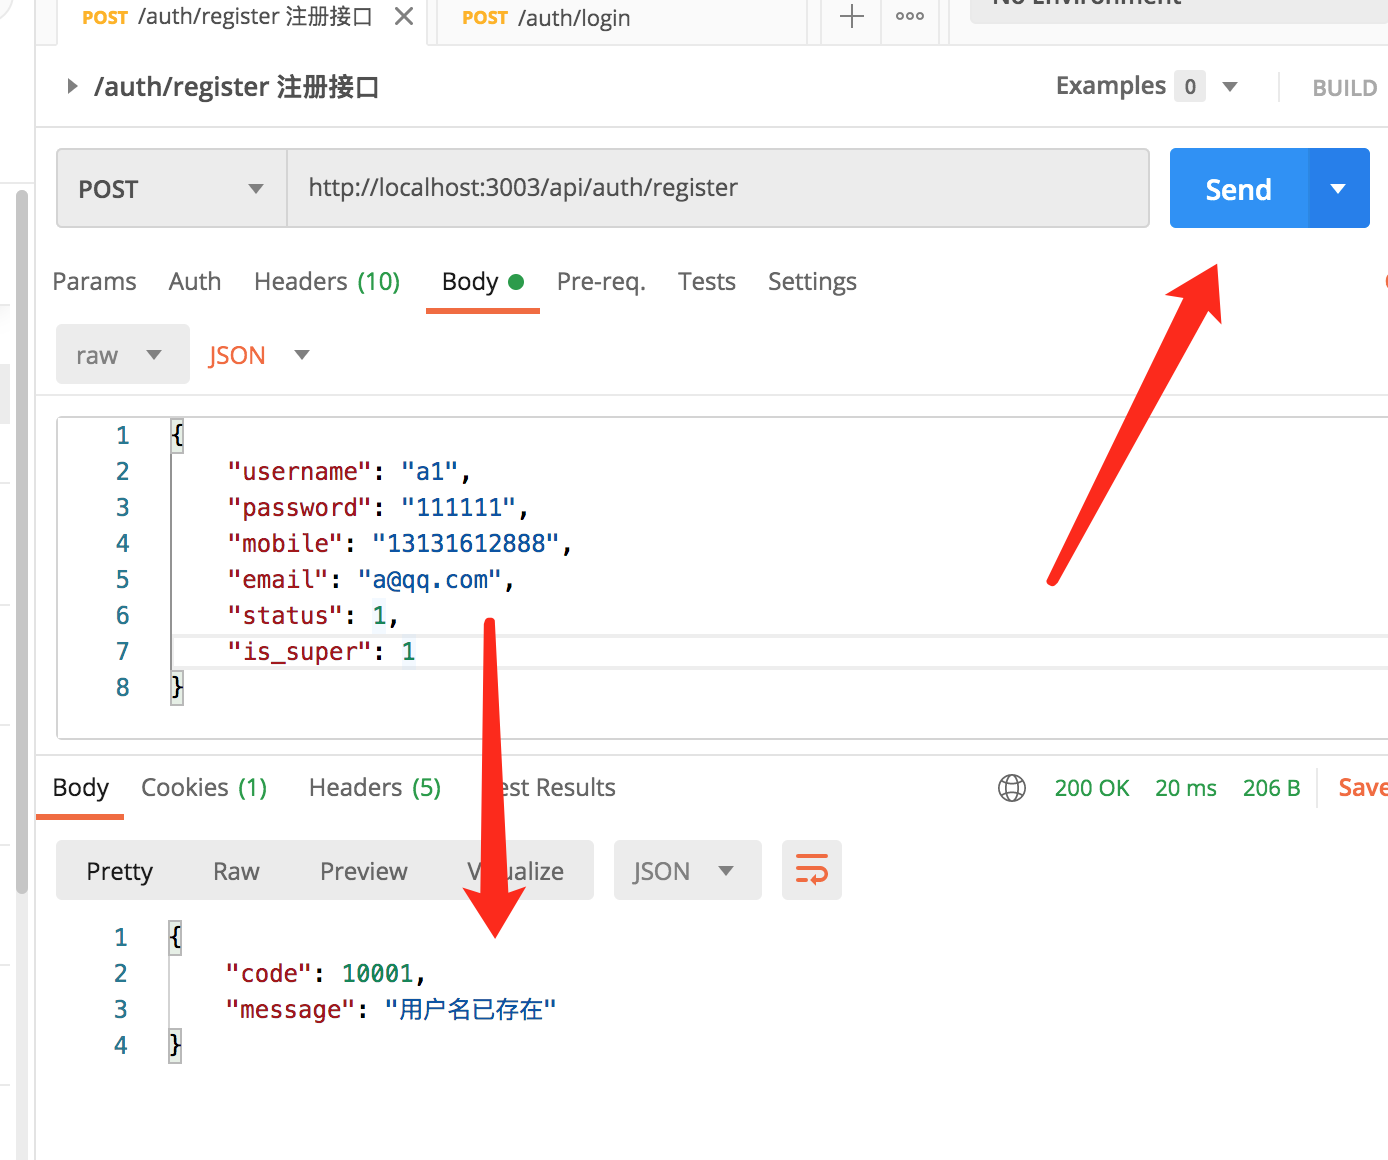
Task: Click the request title /auth/register 注册接口
Action: pos(236,87)
